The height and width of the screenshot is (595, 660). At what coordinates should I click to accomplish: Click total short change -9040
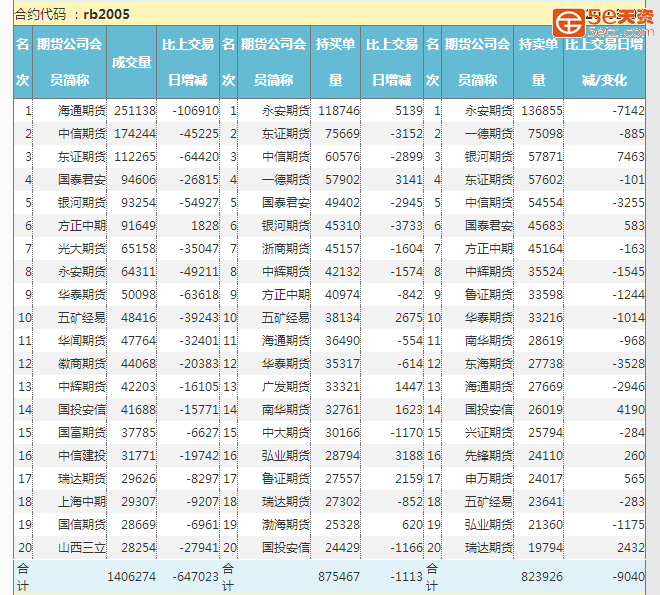(x=628, y=576)
